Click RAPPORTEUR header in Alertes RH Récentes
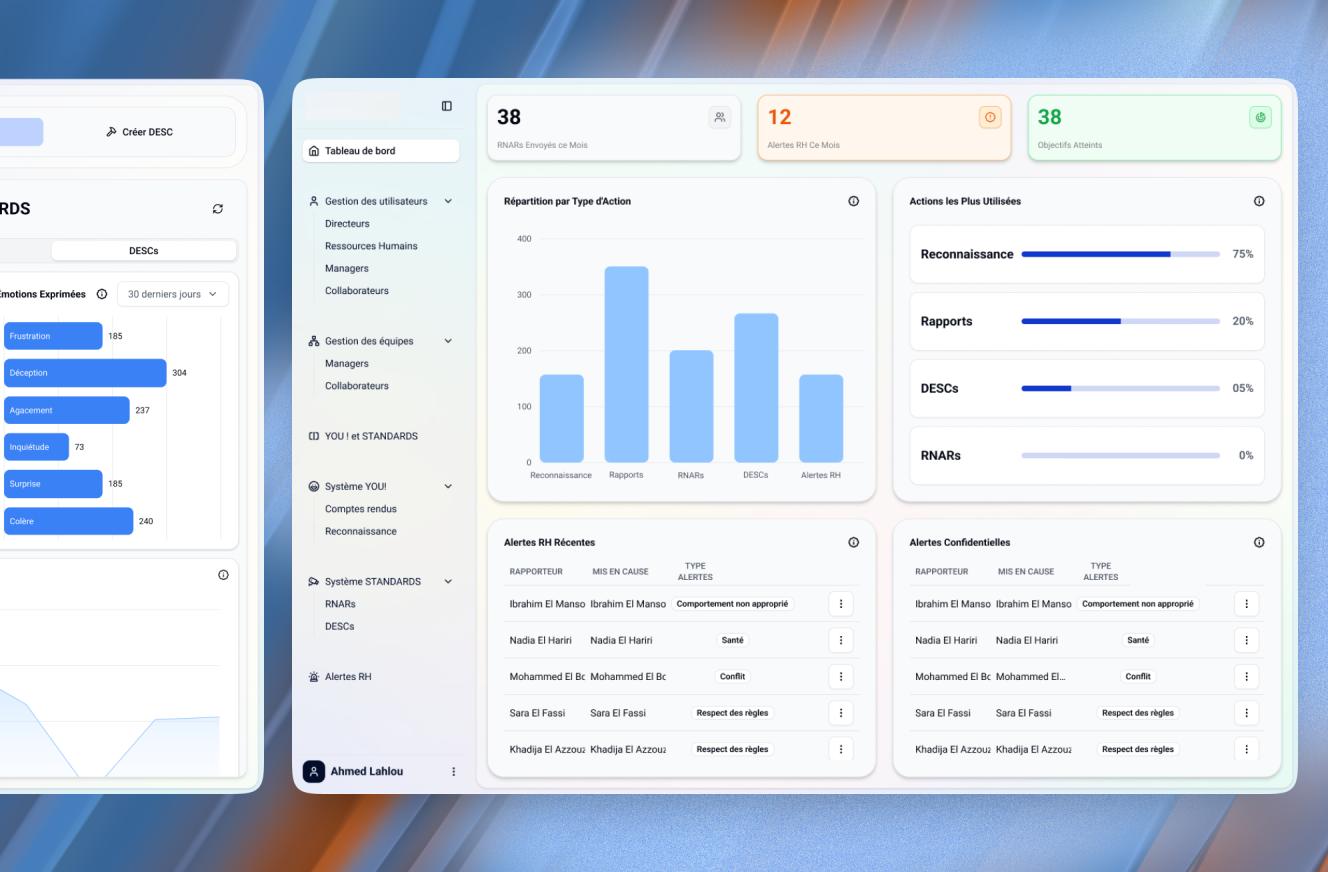The image size is (1328, 872). coord(536,572)
